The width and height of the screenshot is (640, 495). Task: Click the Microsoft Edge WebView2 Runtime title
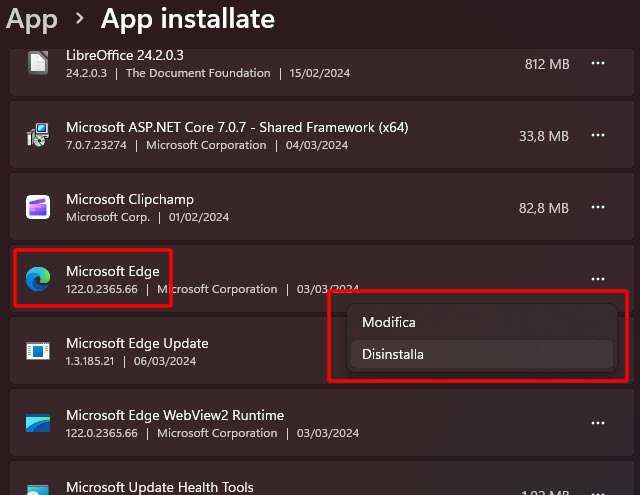175,415
